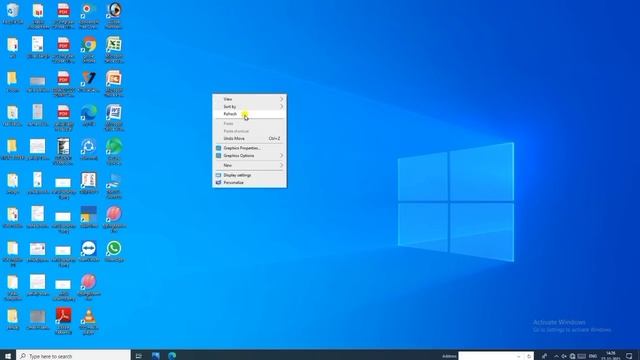This screenshot has width=640, height=360.
Task: Select the Microsoft Excel desktop shortcut
Action: click(114, 49)
